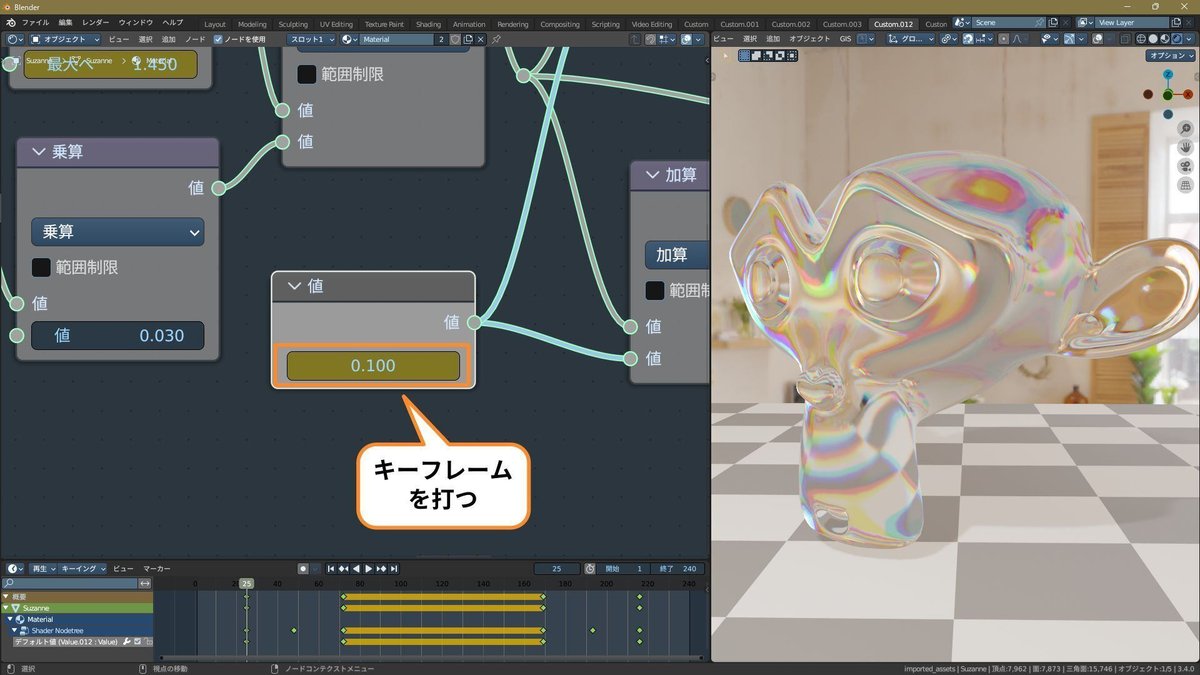Toggle the node editor pin icon

(x=495, y=39)
